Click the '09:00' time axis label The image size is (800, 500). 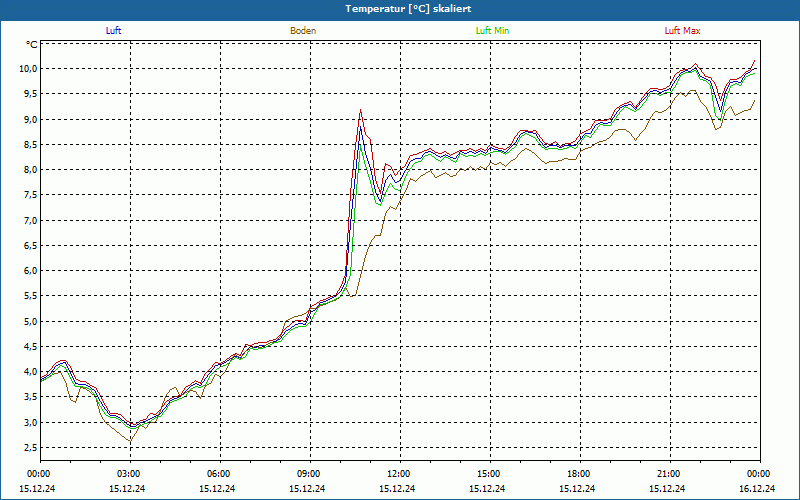tap(310, 474)
